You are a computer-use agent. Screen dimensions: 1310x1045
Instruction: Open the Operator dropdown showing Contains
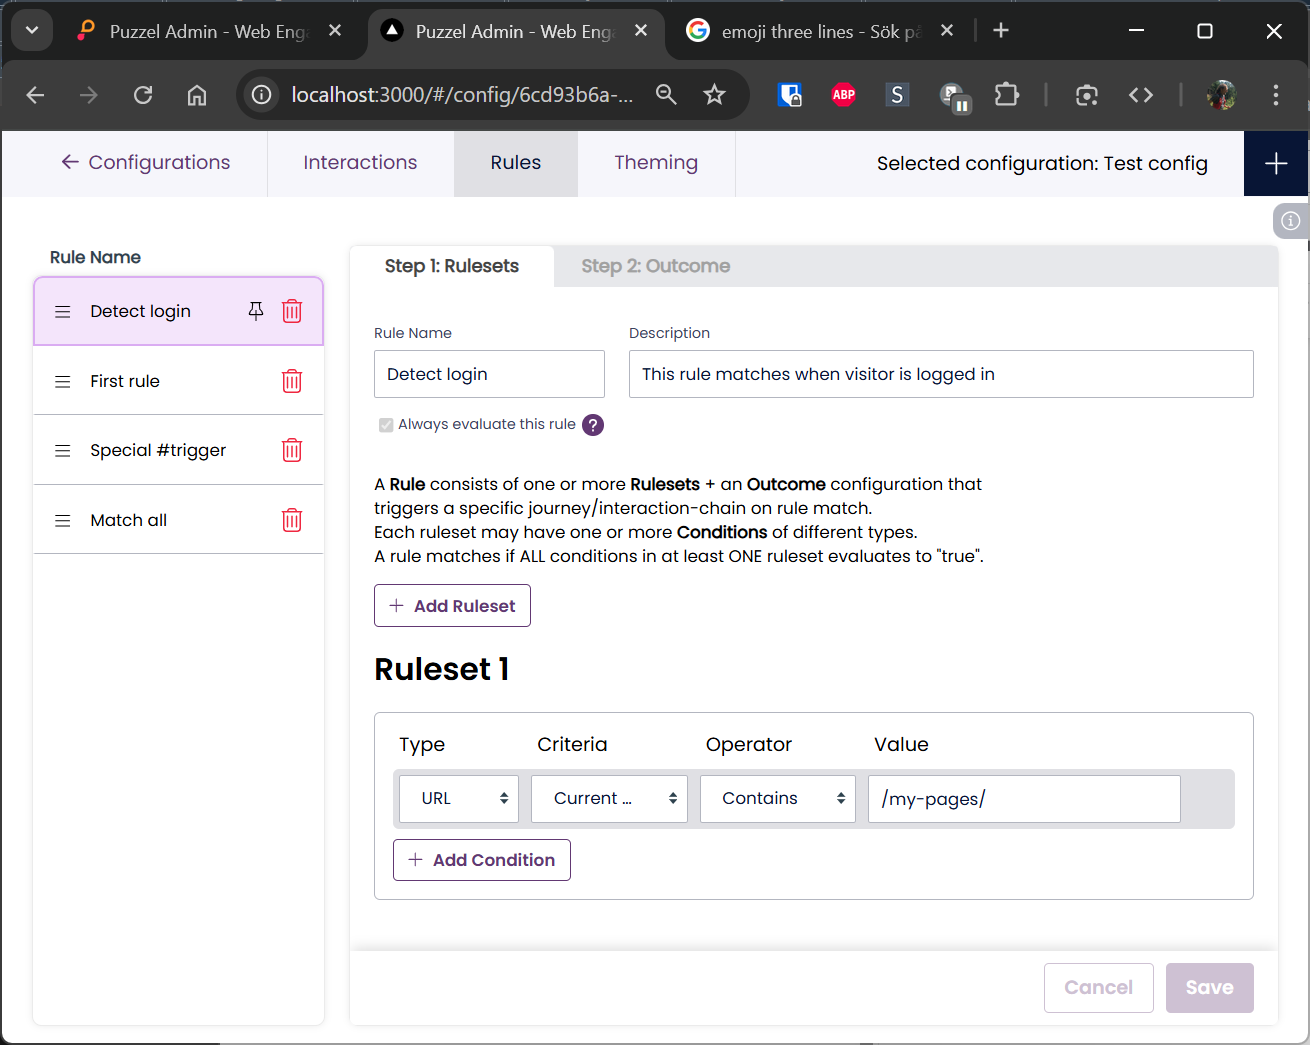pos(777,798)
